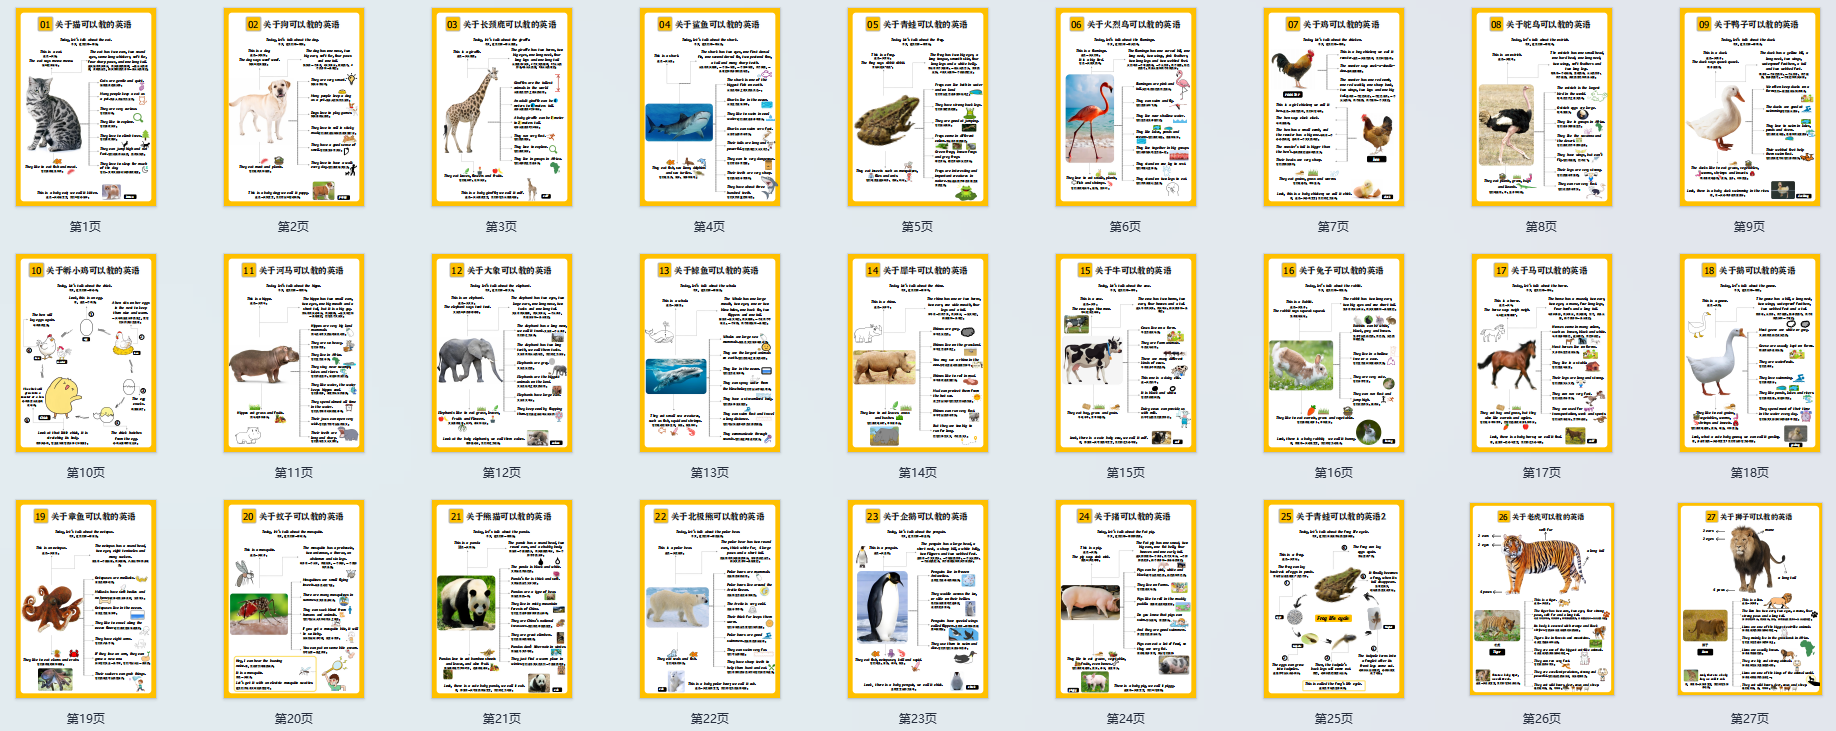Select the polar bear thumbnail numbered 22
The width and height of the screenshot is (1836, 731).
(710, 599)
